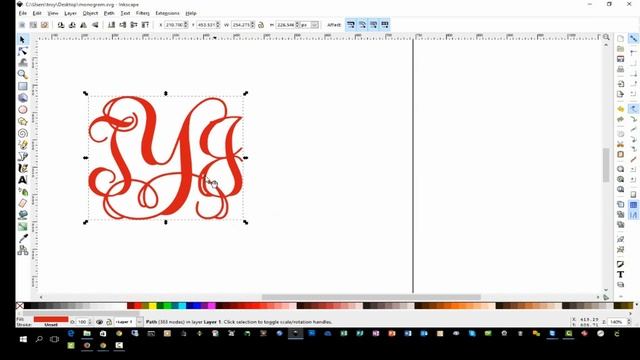Select the Bezier pen tool

(22, 156)
